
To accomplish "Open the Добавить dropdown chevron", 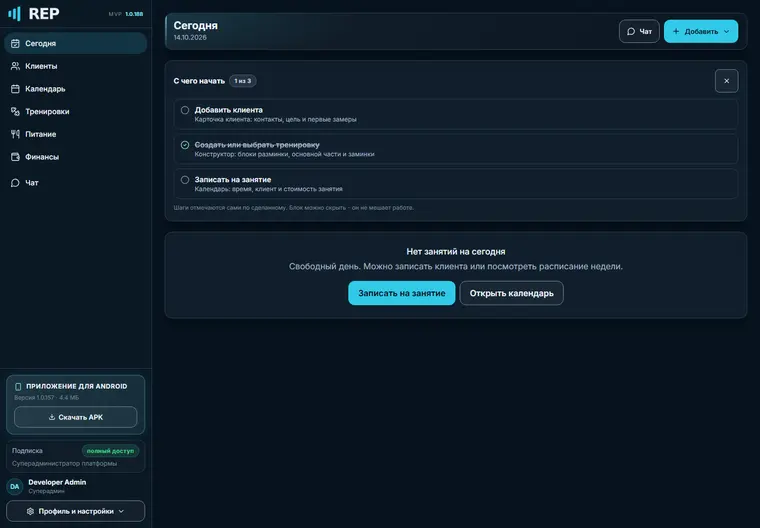I will point(726,32).
